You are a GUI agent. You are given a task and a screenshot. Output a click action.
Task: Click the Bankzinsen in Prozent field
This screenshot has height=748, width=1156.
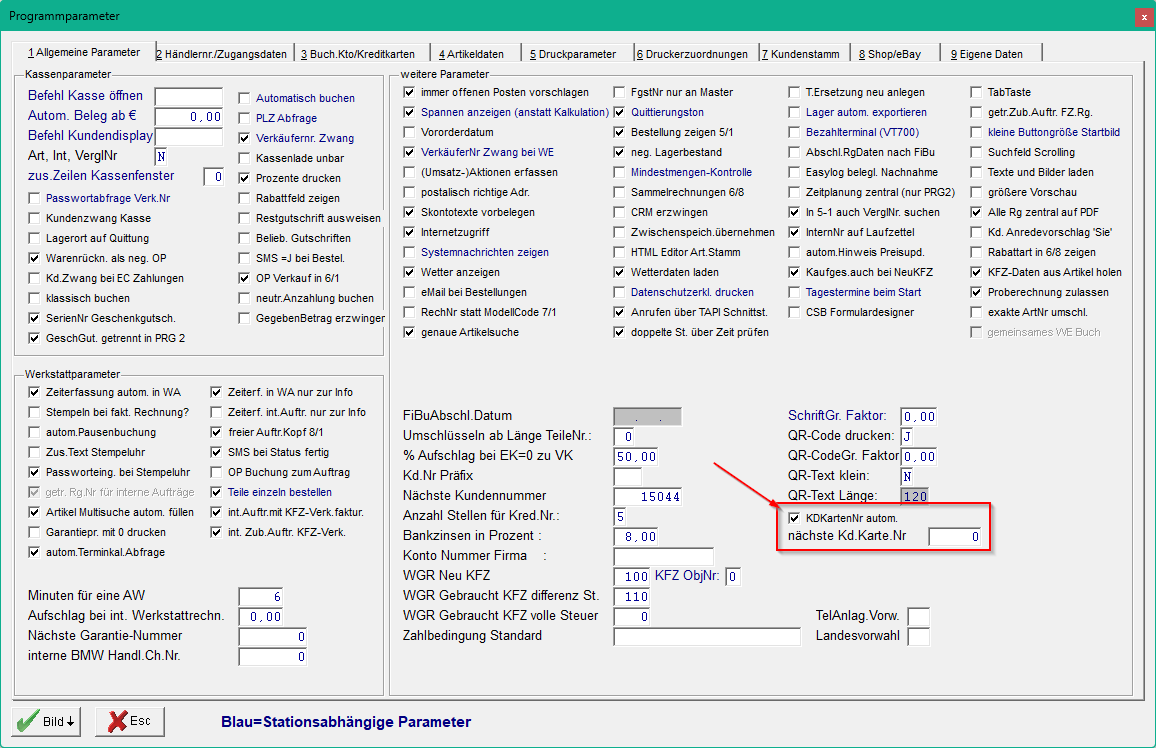pos(636,536)
